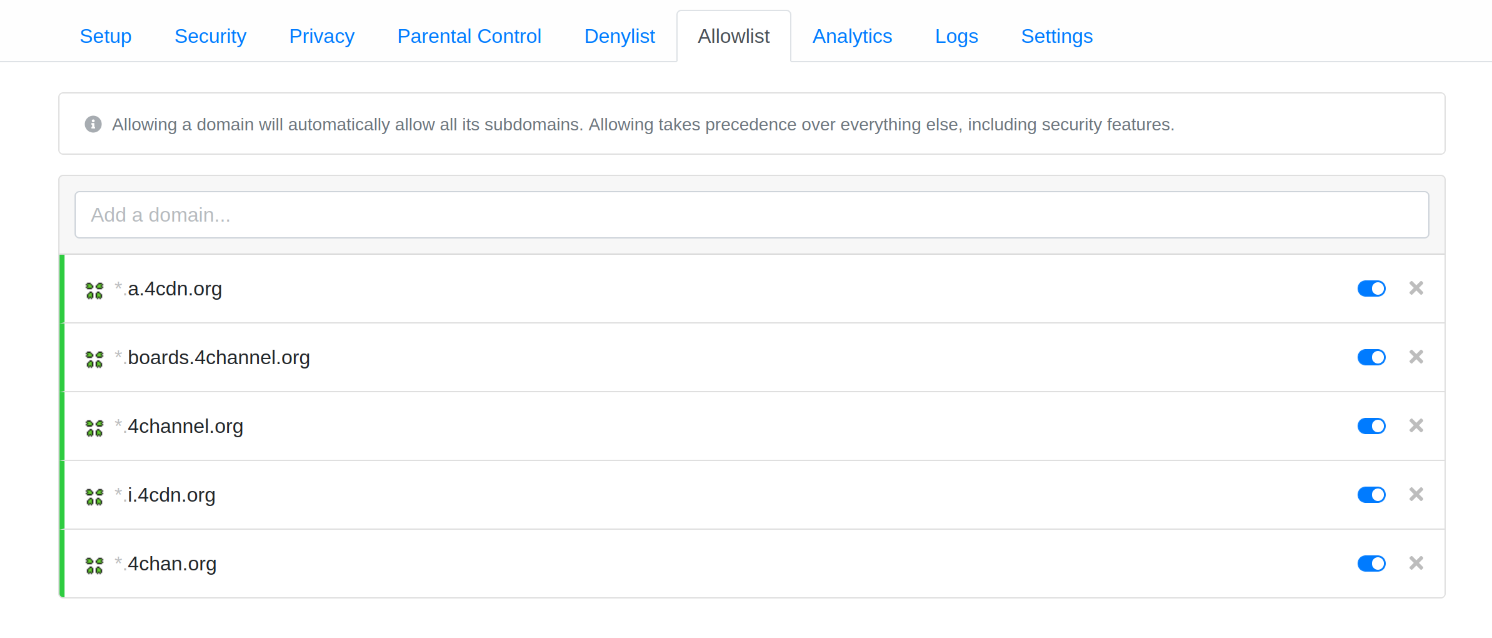Switch to the Security tab
Screen dimensions: 1492x638
tap(210, 36)
